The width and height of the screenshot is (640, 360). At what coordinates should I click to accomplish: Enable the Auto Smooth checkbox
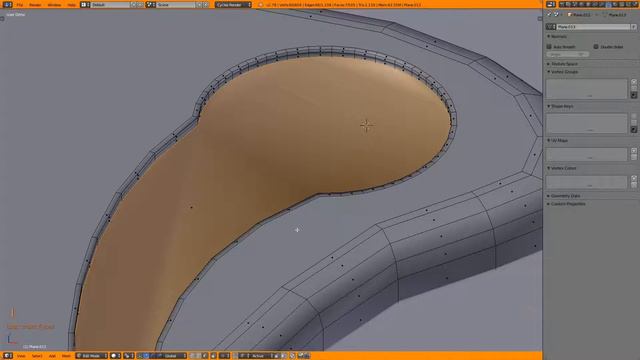click(x=549, y=47)
